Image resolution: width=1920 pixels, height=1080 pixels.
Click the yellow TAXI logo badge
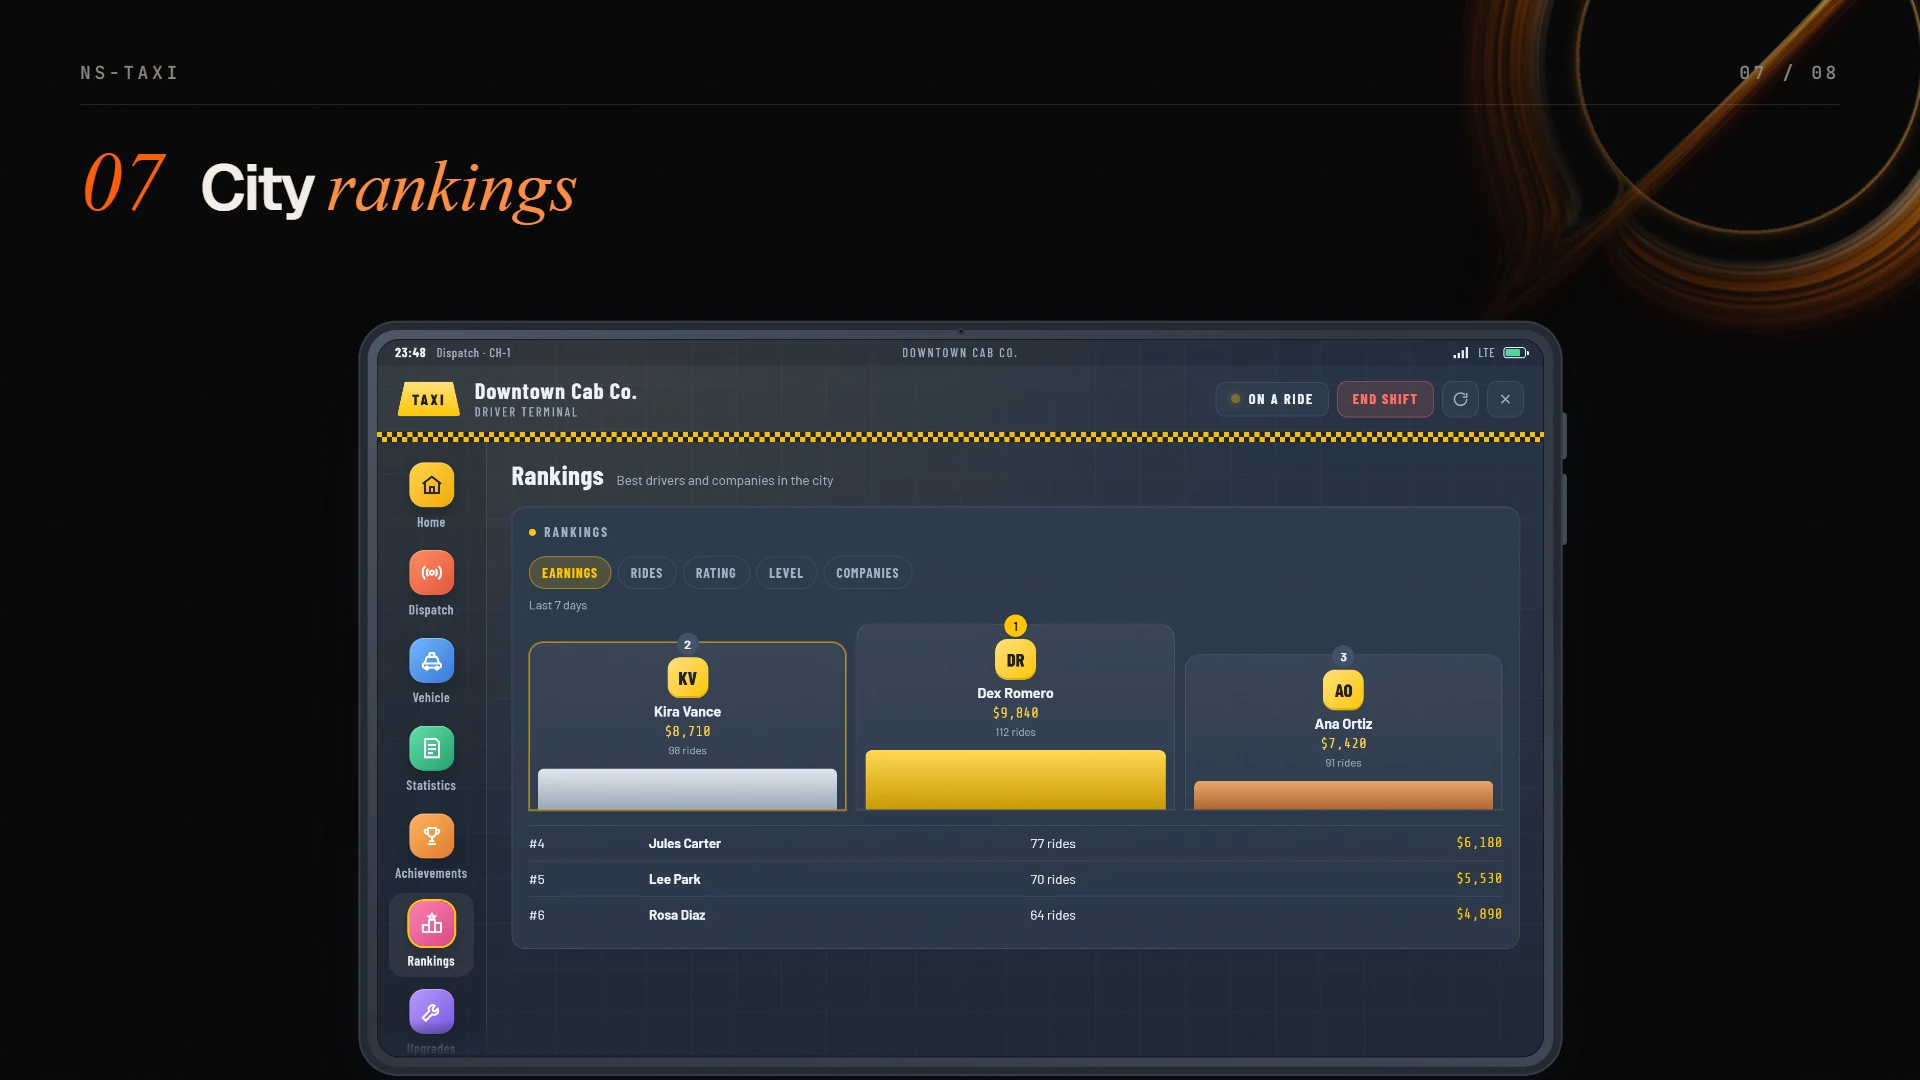429,399
